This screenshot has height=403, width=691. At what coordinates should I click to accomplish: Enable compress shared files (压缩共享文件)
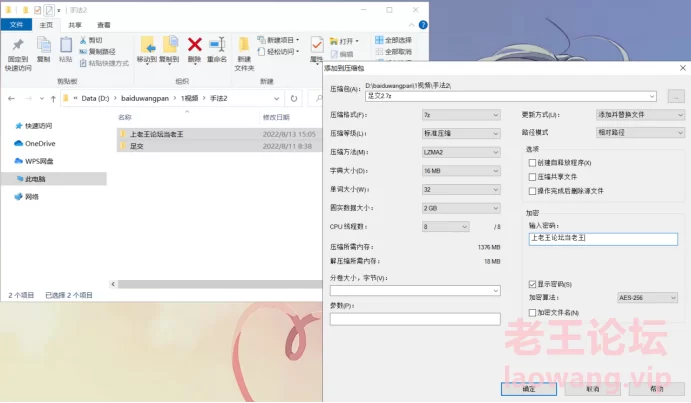pyautogui.click(x=532, y=177)
